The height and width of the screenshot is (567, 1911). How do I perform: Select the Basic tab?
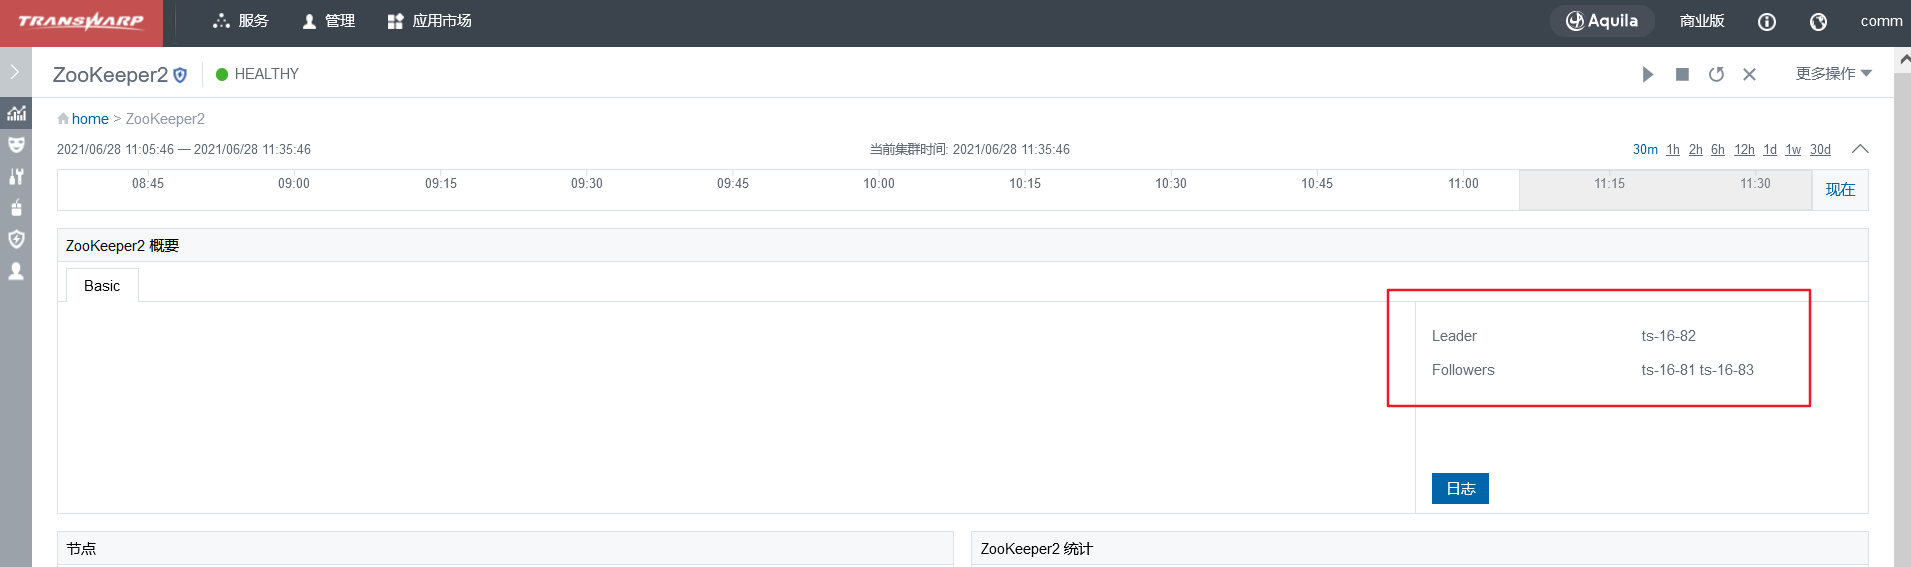(x=102, y=286)
